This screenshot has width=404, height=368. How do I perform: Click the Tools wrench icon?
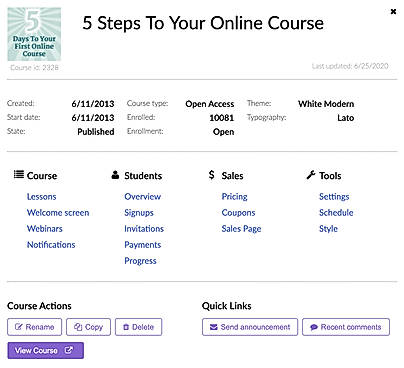click(311, 175)
